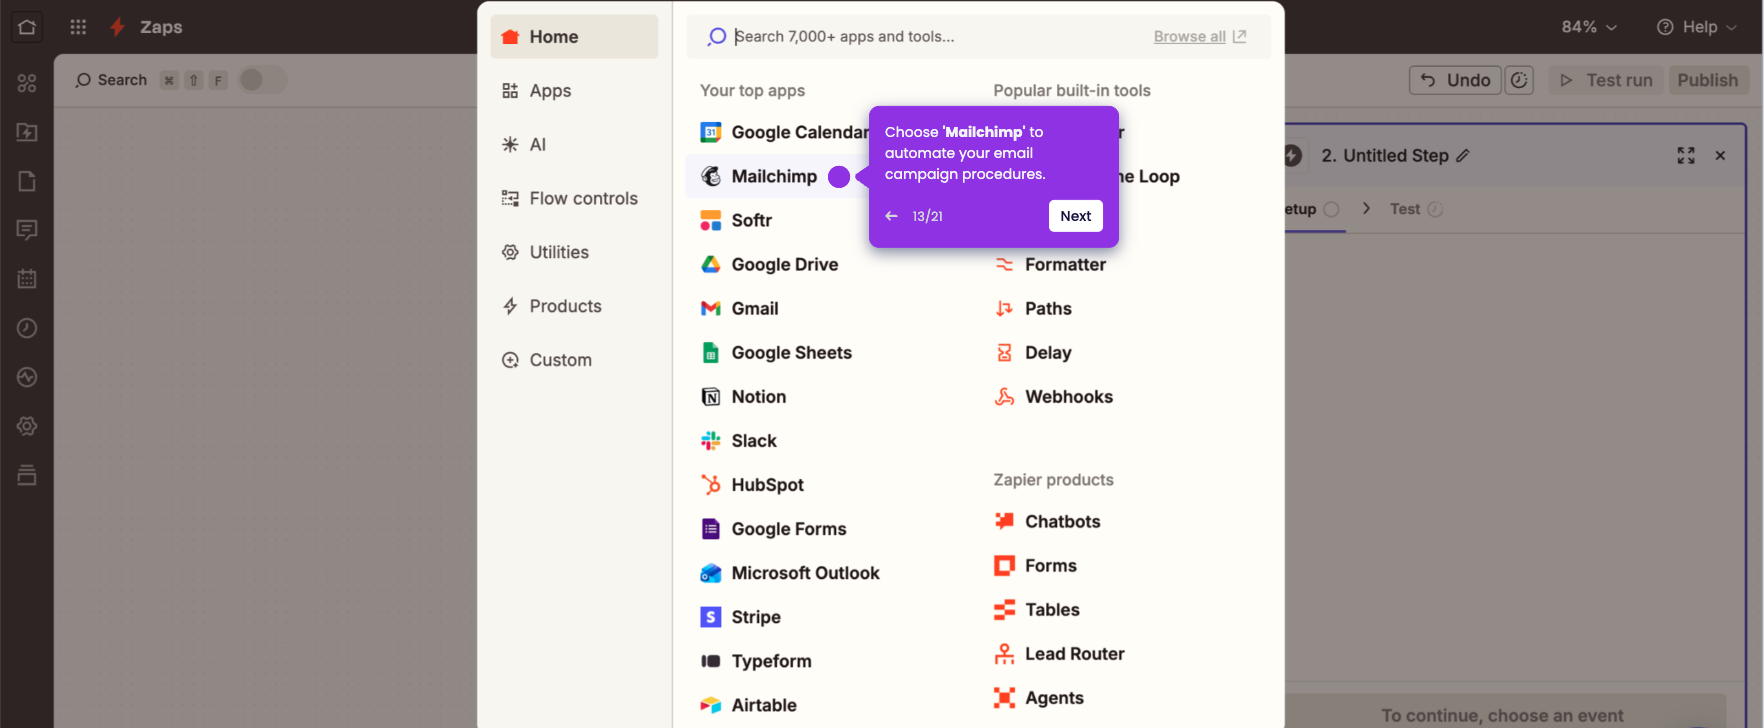Image resolution: width=1764 pixels, height=728 pixels.
Task: Select the Notion app icon
Action: coord(711,397)
